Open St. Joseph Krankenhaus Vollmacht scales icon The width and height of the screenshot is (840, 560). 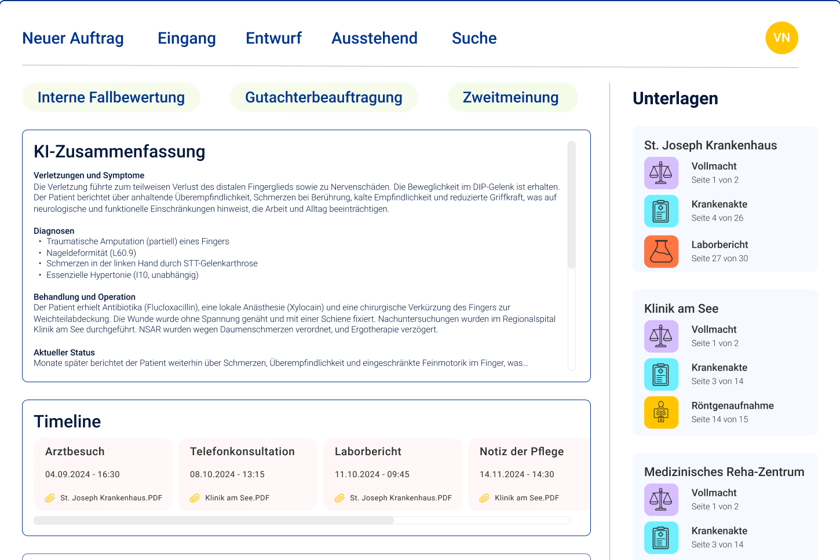pyautogui.click(x=661, y=173)
